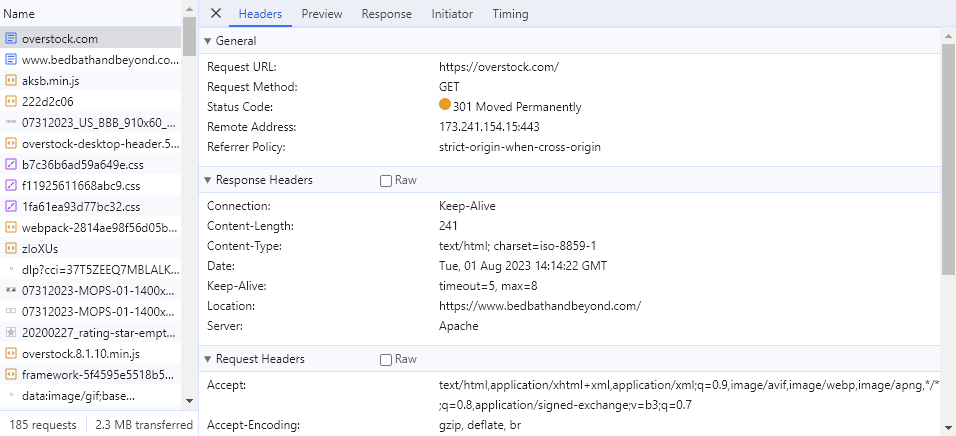Viewport: 956px width, 436px height.
Task: Select the b7c36b6ad59a649e.css request
Action: click(91, 165)
